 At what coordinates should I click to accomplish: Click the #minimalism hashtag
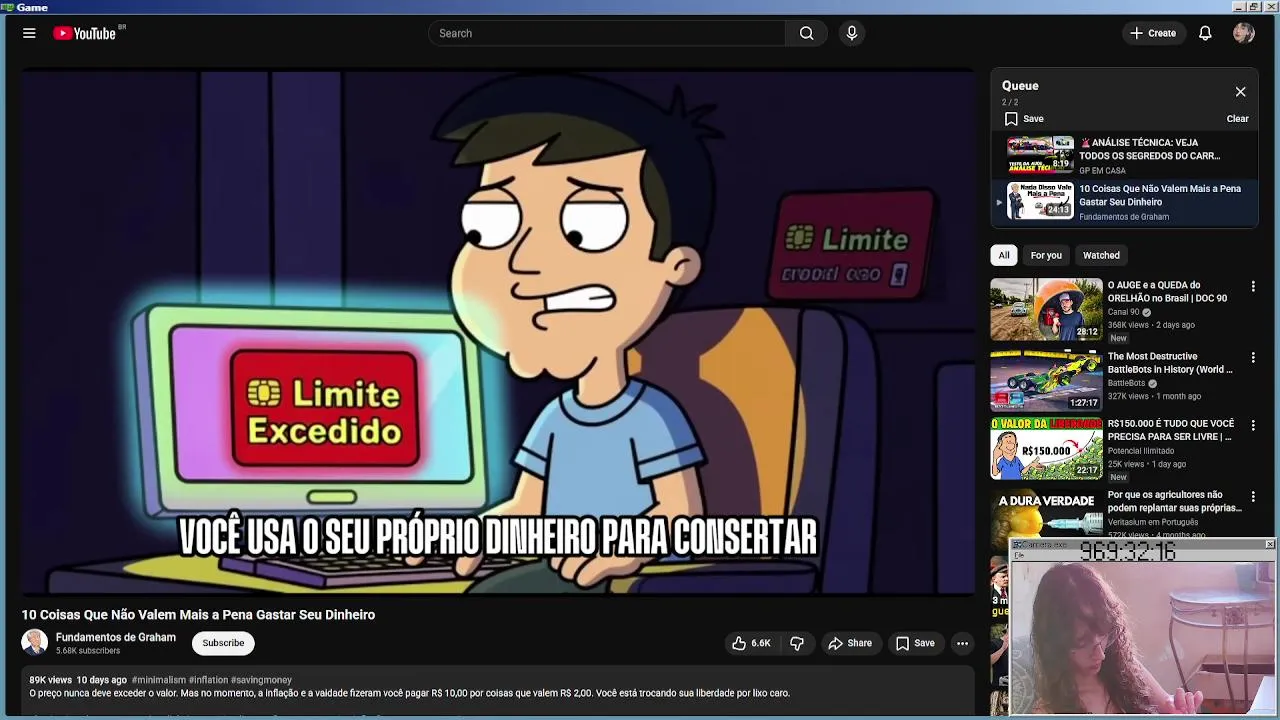pyautogui.click(x=159, y=680)
